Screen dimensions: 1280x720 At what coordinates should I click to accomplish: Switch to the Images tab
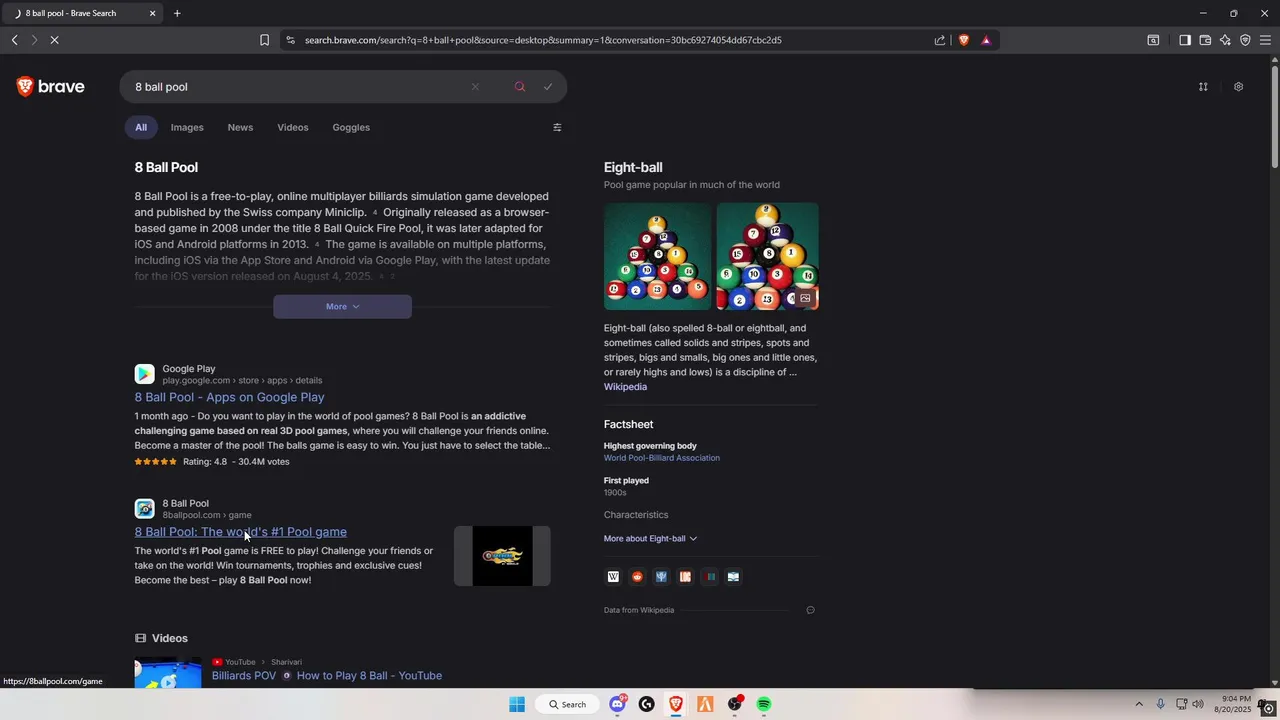coord(187,127)
